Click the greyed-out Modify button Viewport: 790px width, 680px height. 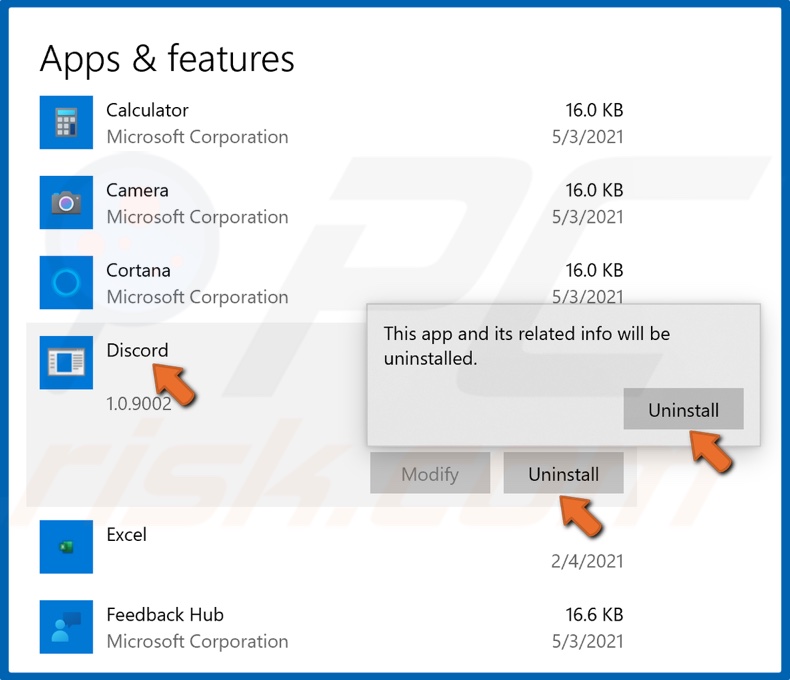coord(430,473)
